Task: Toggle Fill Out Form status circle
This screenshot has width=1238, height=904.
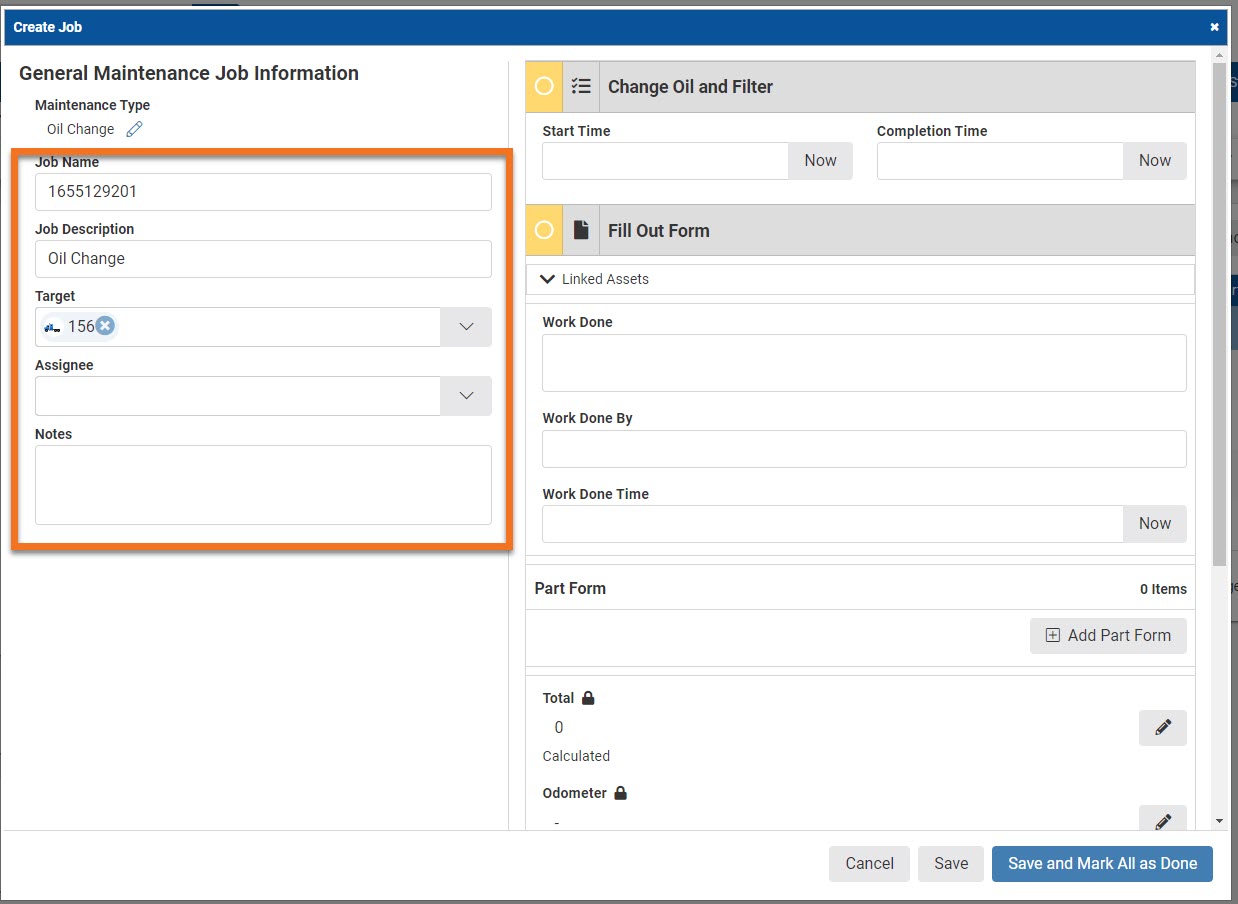Action: point(544,230)
